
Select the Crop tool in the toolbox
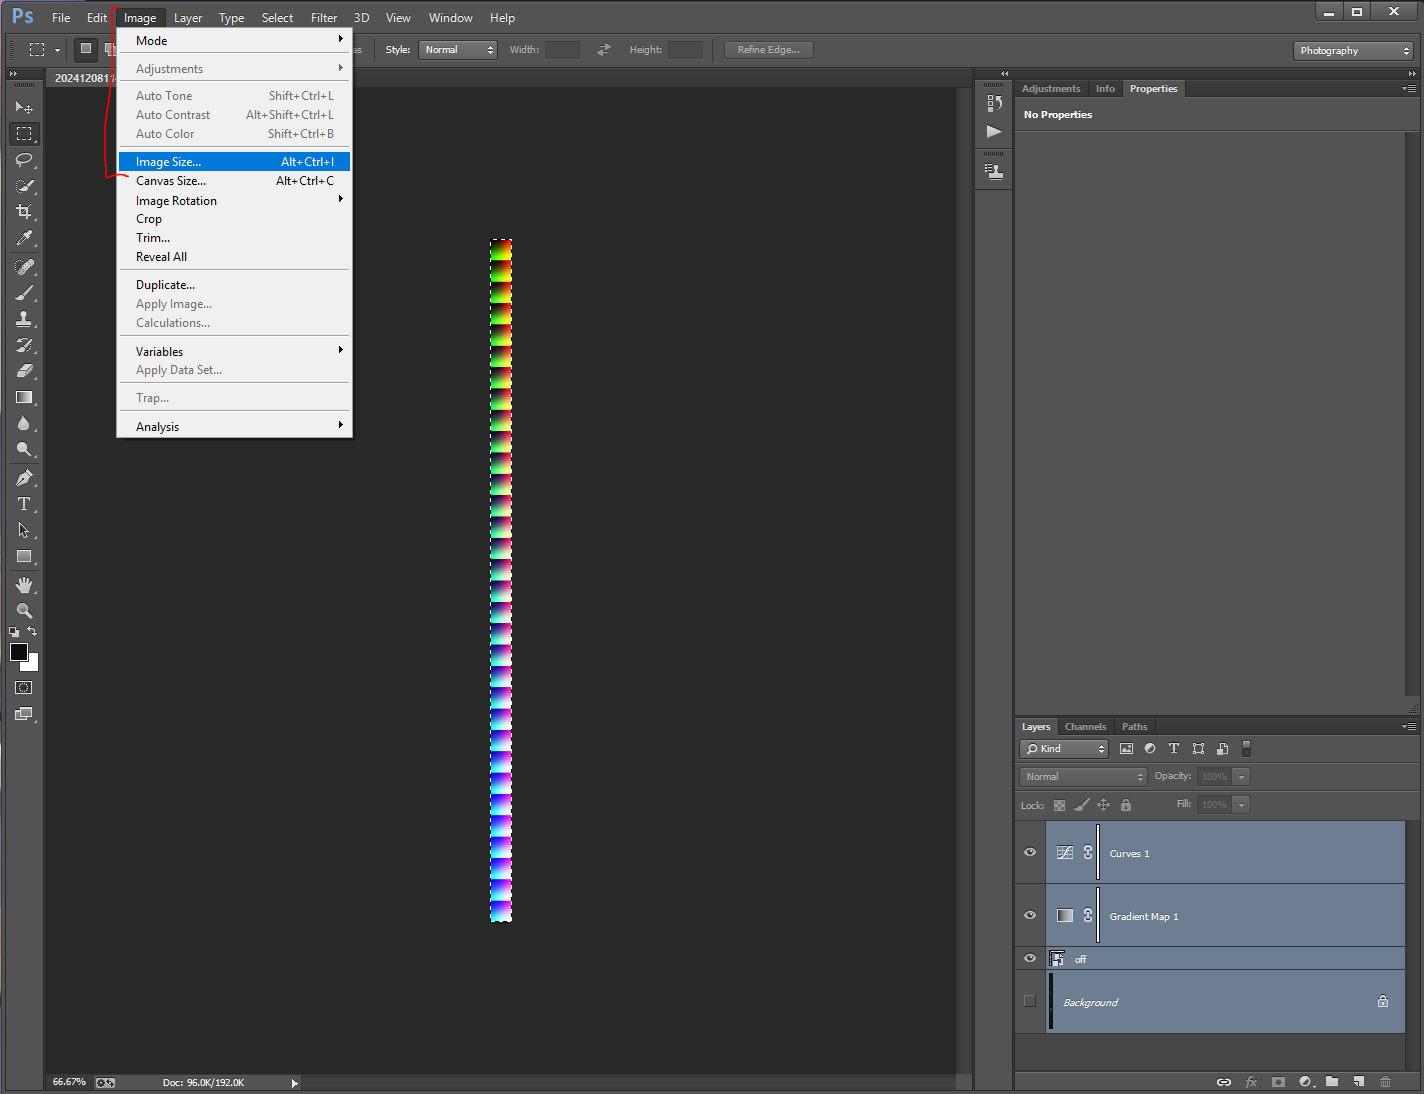click(24, 211)
